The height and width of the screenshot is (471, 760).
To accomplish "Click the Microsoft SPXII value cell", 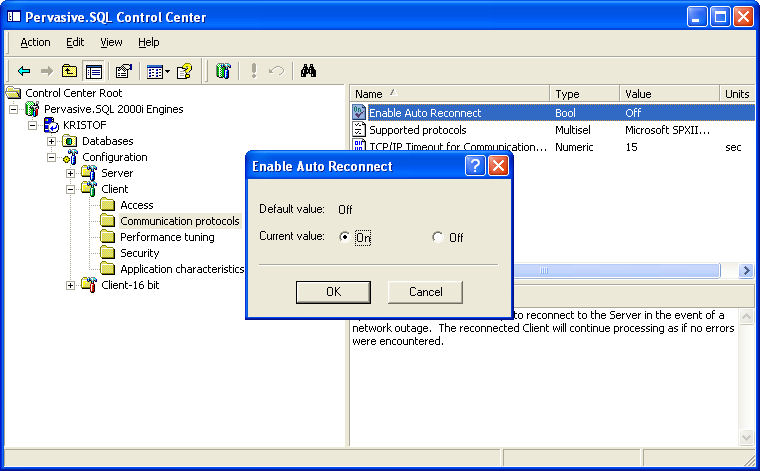I will [667, 130].
